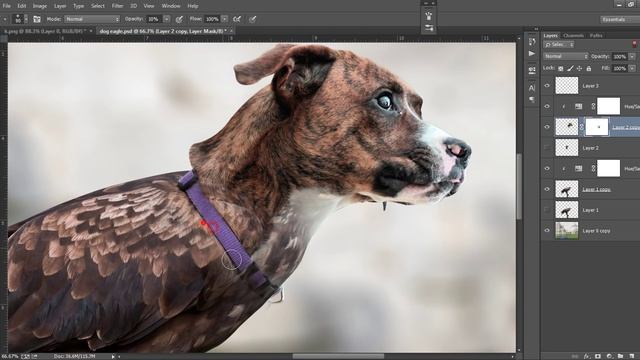Create a new group folder icon

tap(620, 356)
